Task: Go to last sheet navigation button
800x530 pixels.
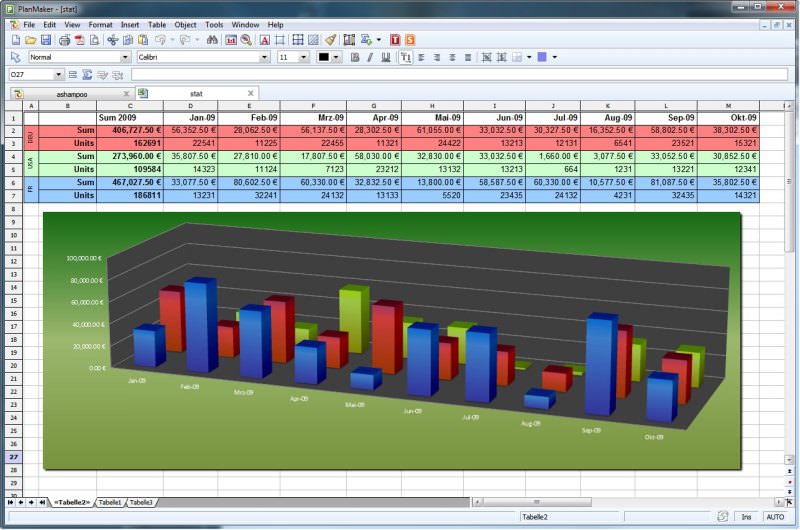Action: click(x=42, y=502)
